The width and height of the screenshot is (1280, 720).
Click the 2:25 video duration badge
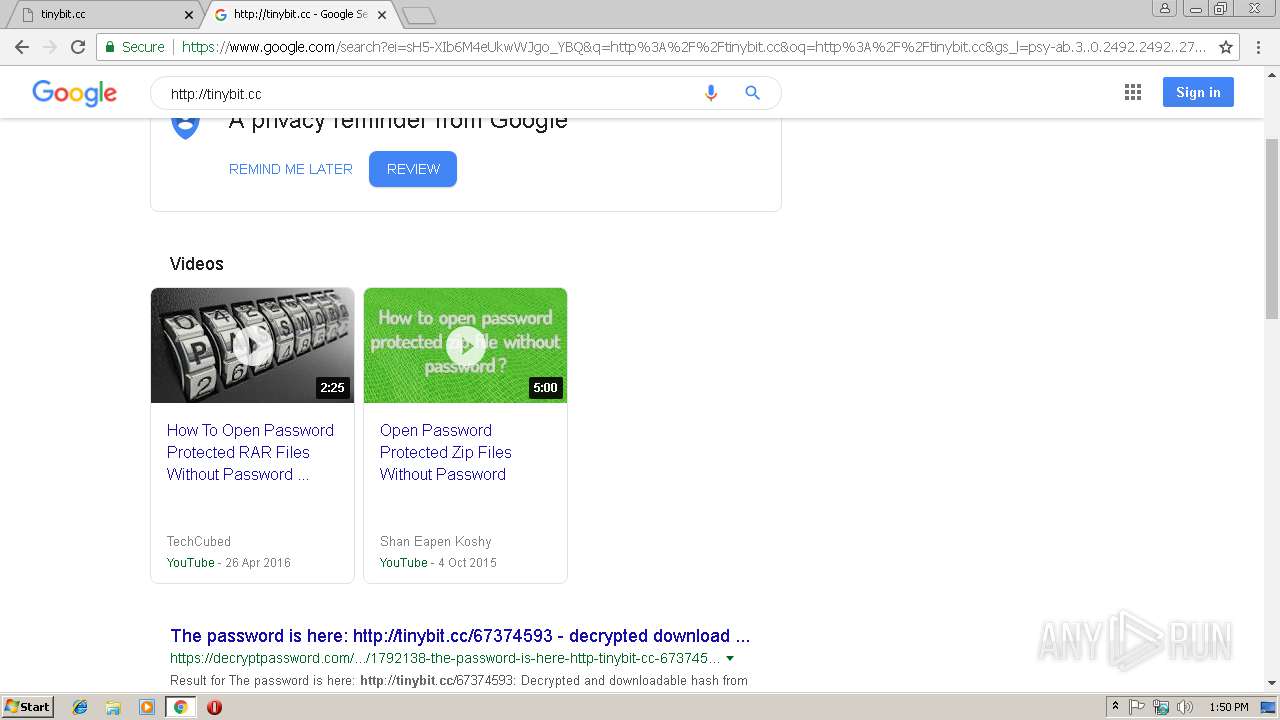coord(332,388)
